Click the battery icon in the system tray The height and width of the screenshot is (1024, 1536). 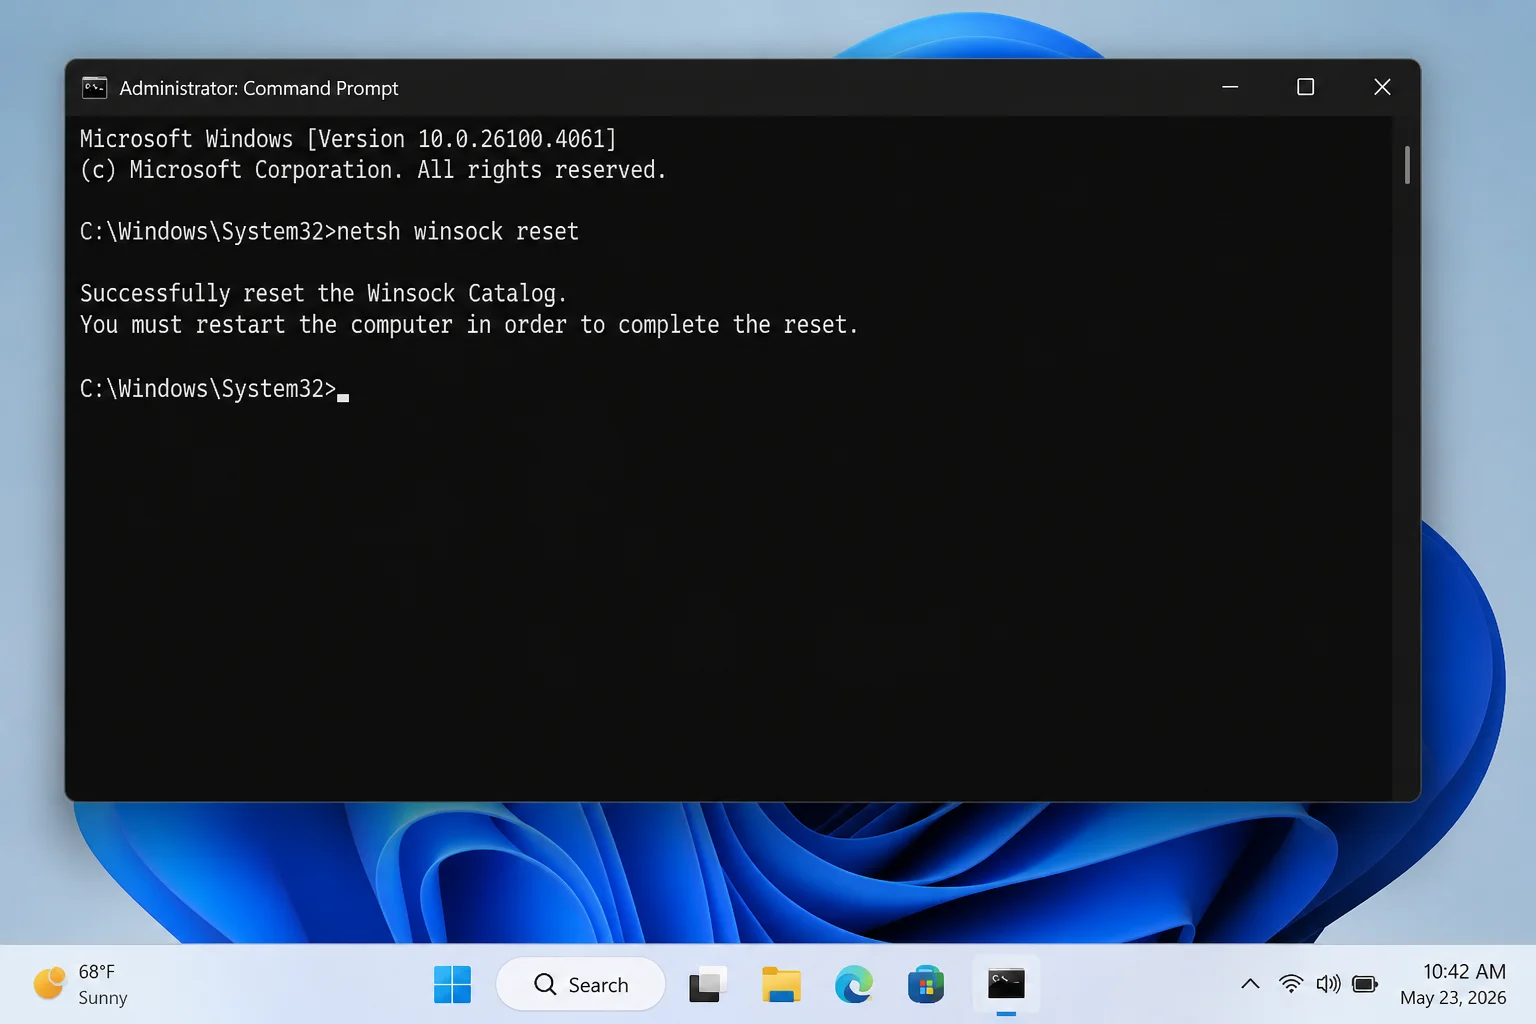pyautogui.click(x=1365, y=984)
